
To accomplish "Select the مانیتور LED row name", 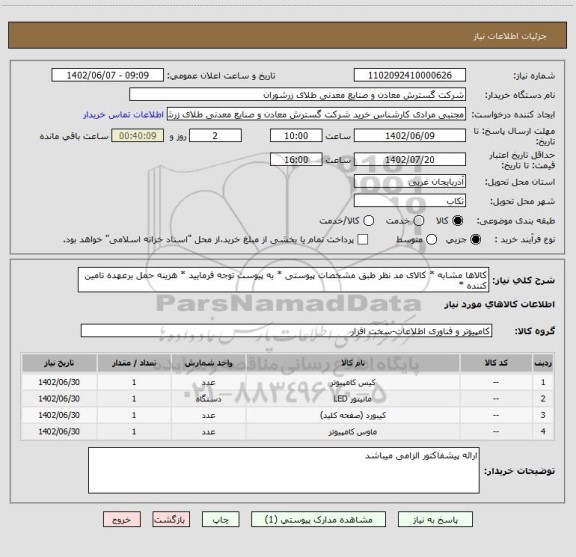I will [352, 399].
